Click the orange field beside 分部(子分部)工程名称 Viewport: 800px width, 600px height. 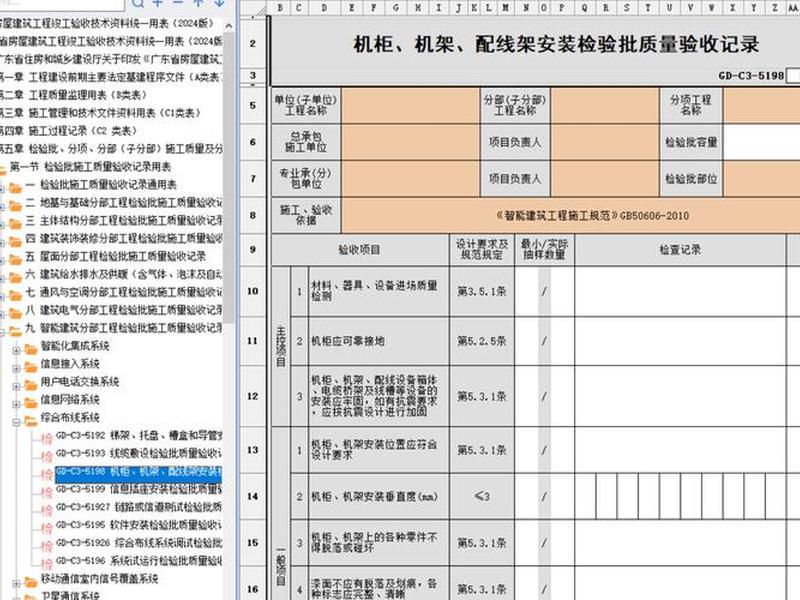pyautogui.click(x=605, y=105)
